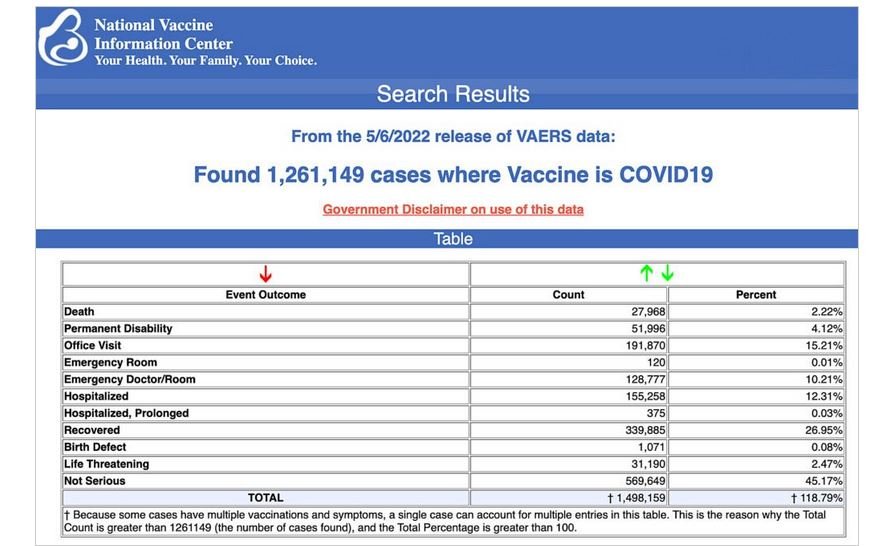Screen dimensions: 871x546
Task: Click the Permanent Disability row label
Action: click(118, 329)
